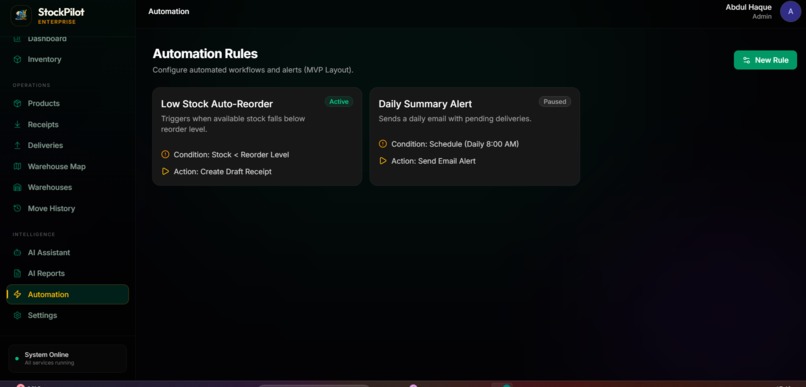Click the 'Automation Rules' heading
This screenshot has height=387, width=806.
(205, 54)
